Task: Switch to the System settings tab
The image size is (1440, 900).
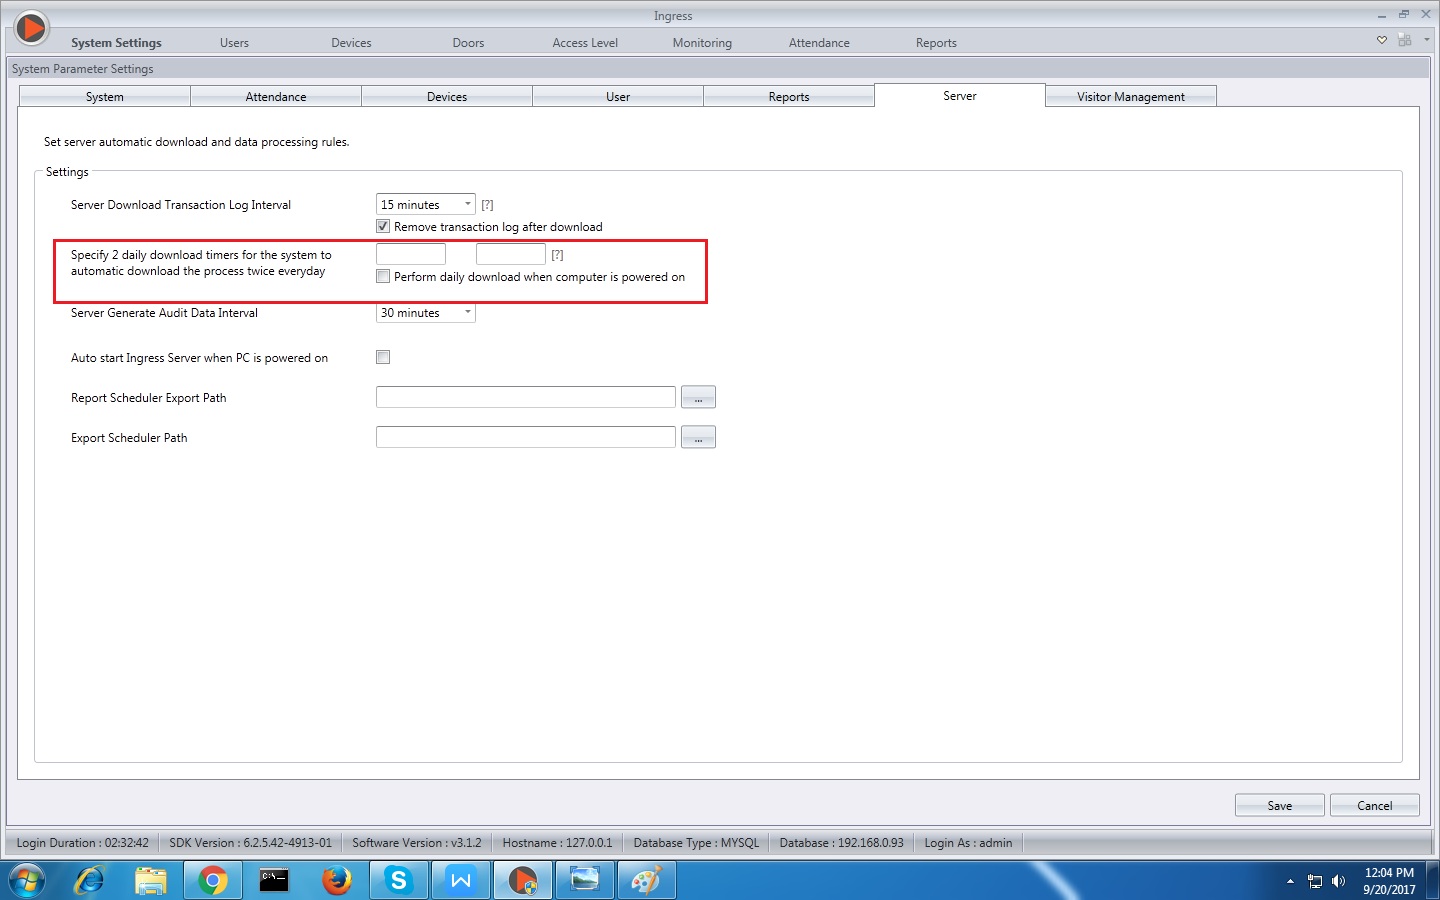Action: [105, 96]
